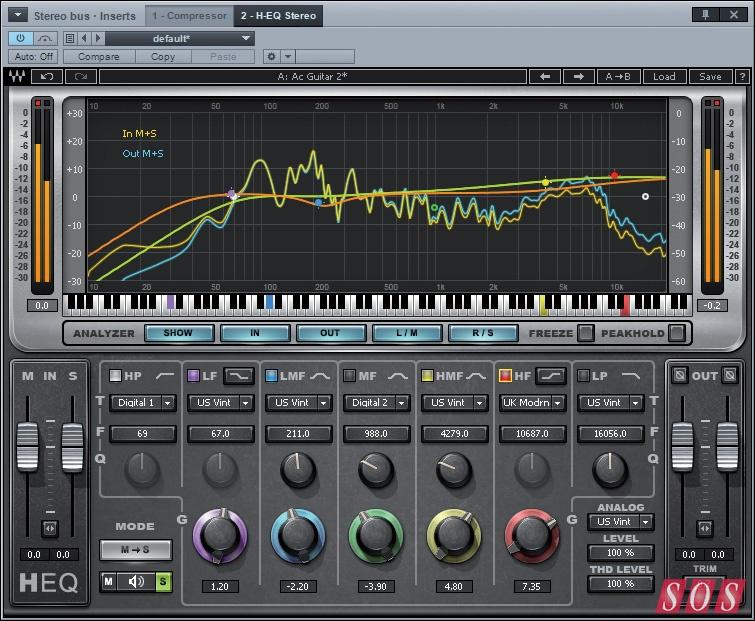Toggle the output fader link icon
Viewport: 755px width, 621px height.
704,528
